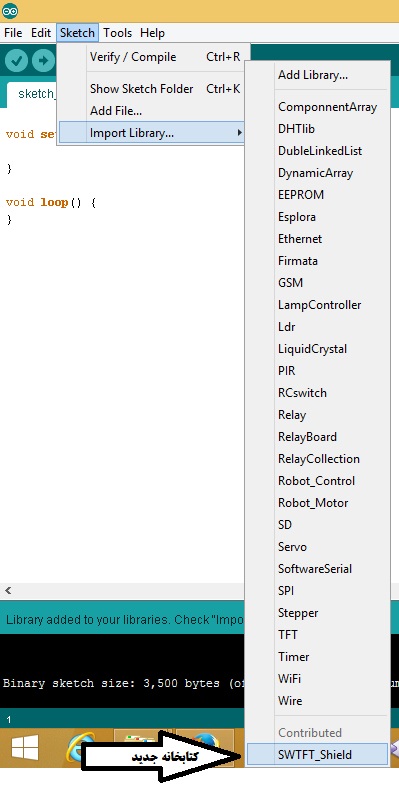
Task: Import the DubleLinkedList library
Action: (x=317, y=151)
